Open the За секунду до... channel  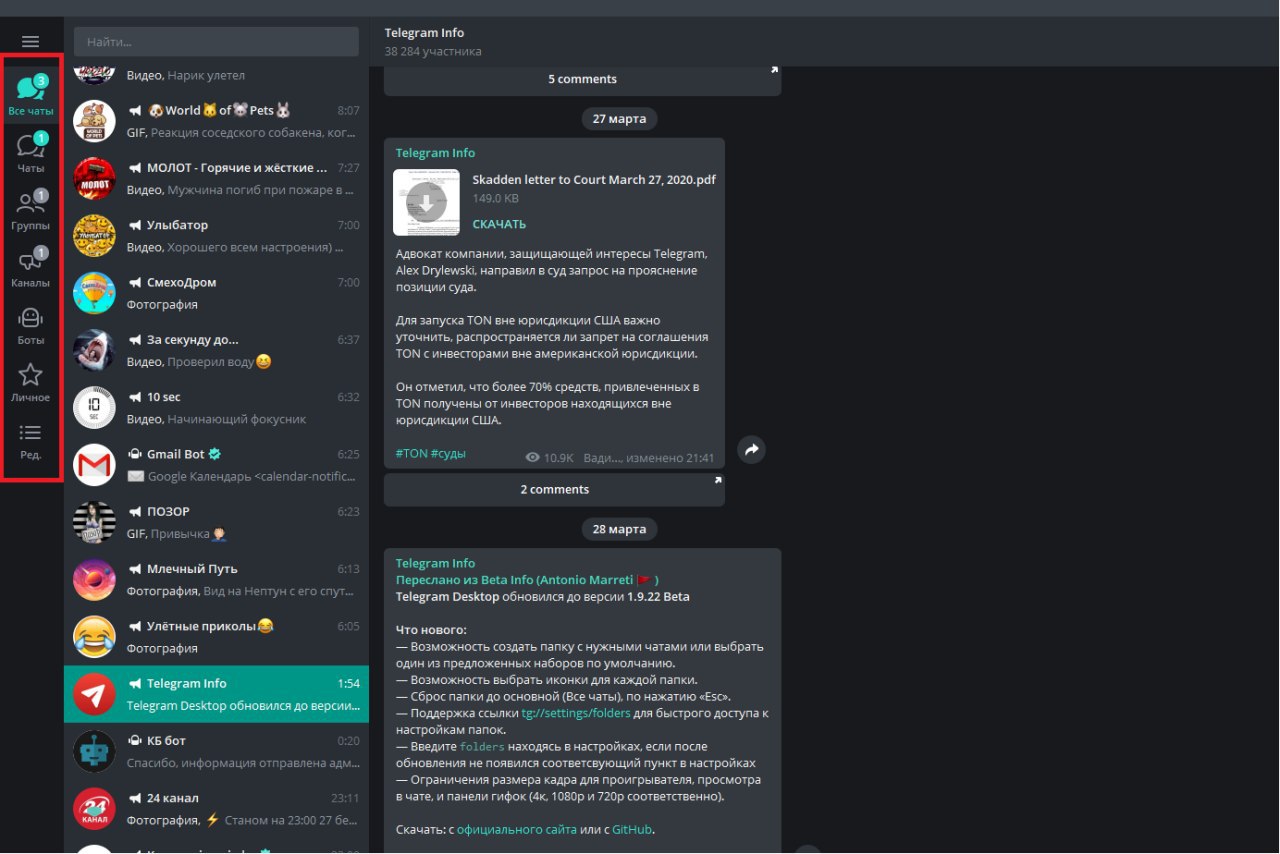216,351
